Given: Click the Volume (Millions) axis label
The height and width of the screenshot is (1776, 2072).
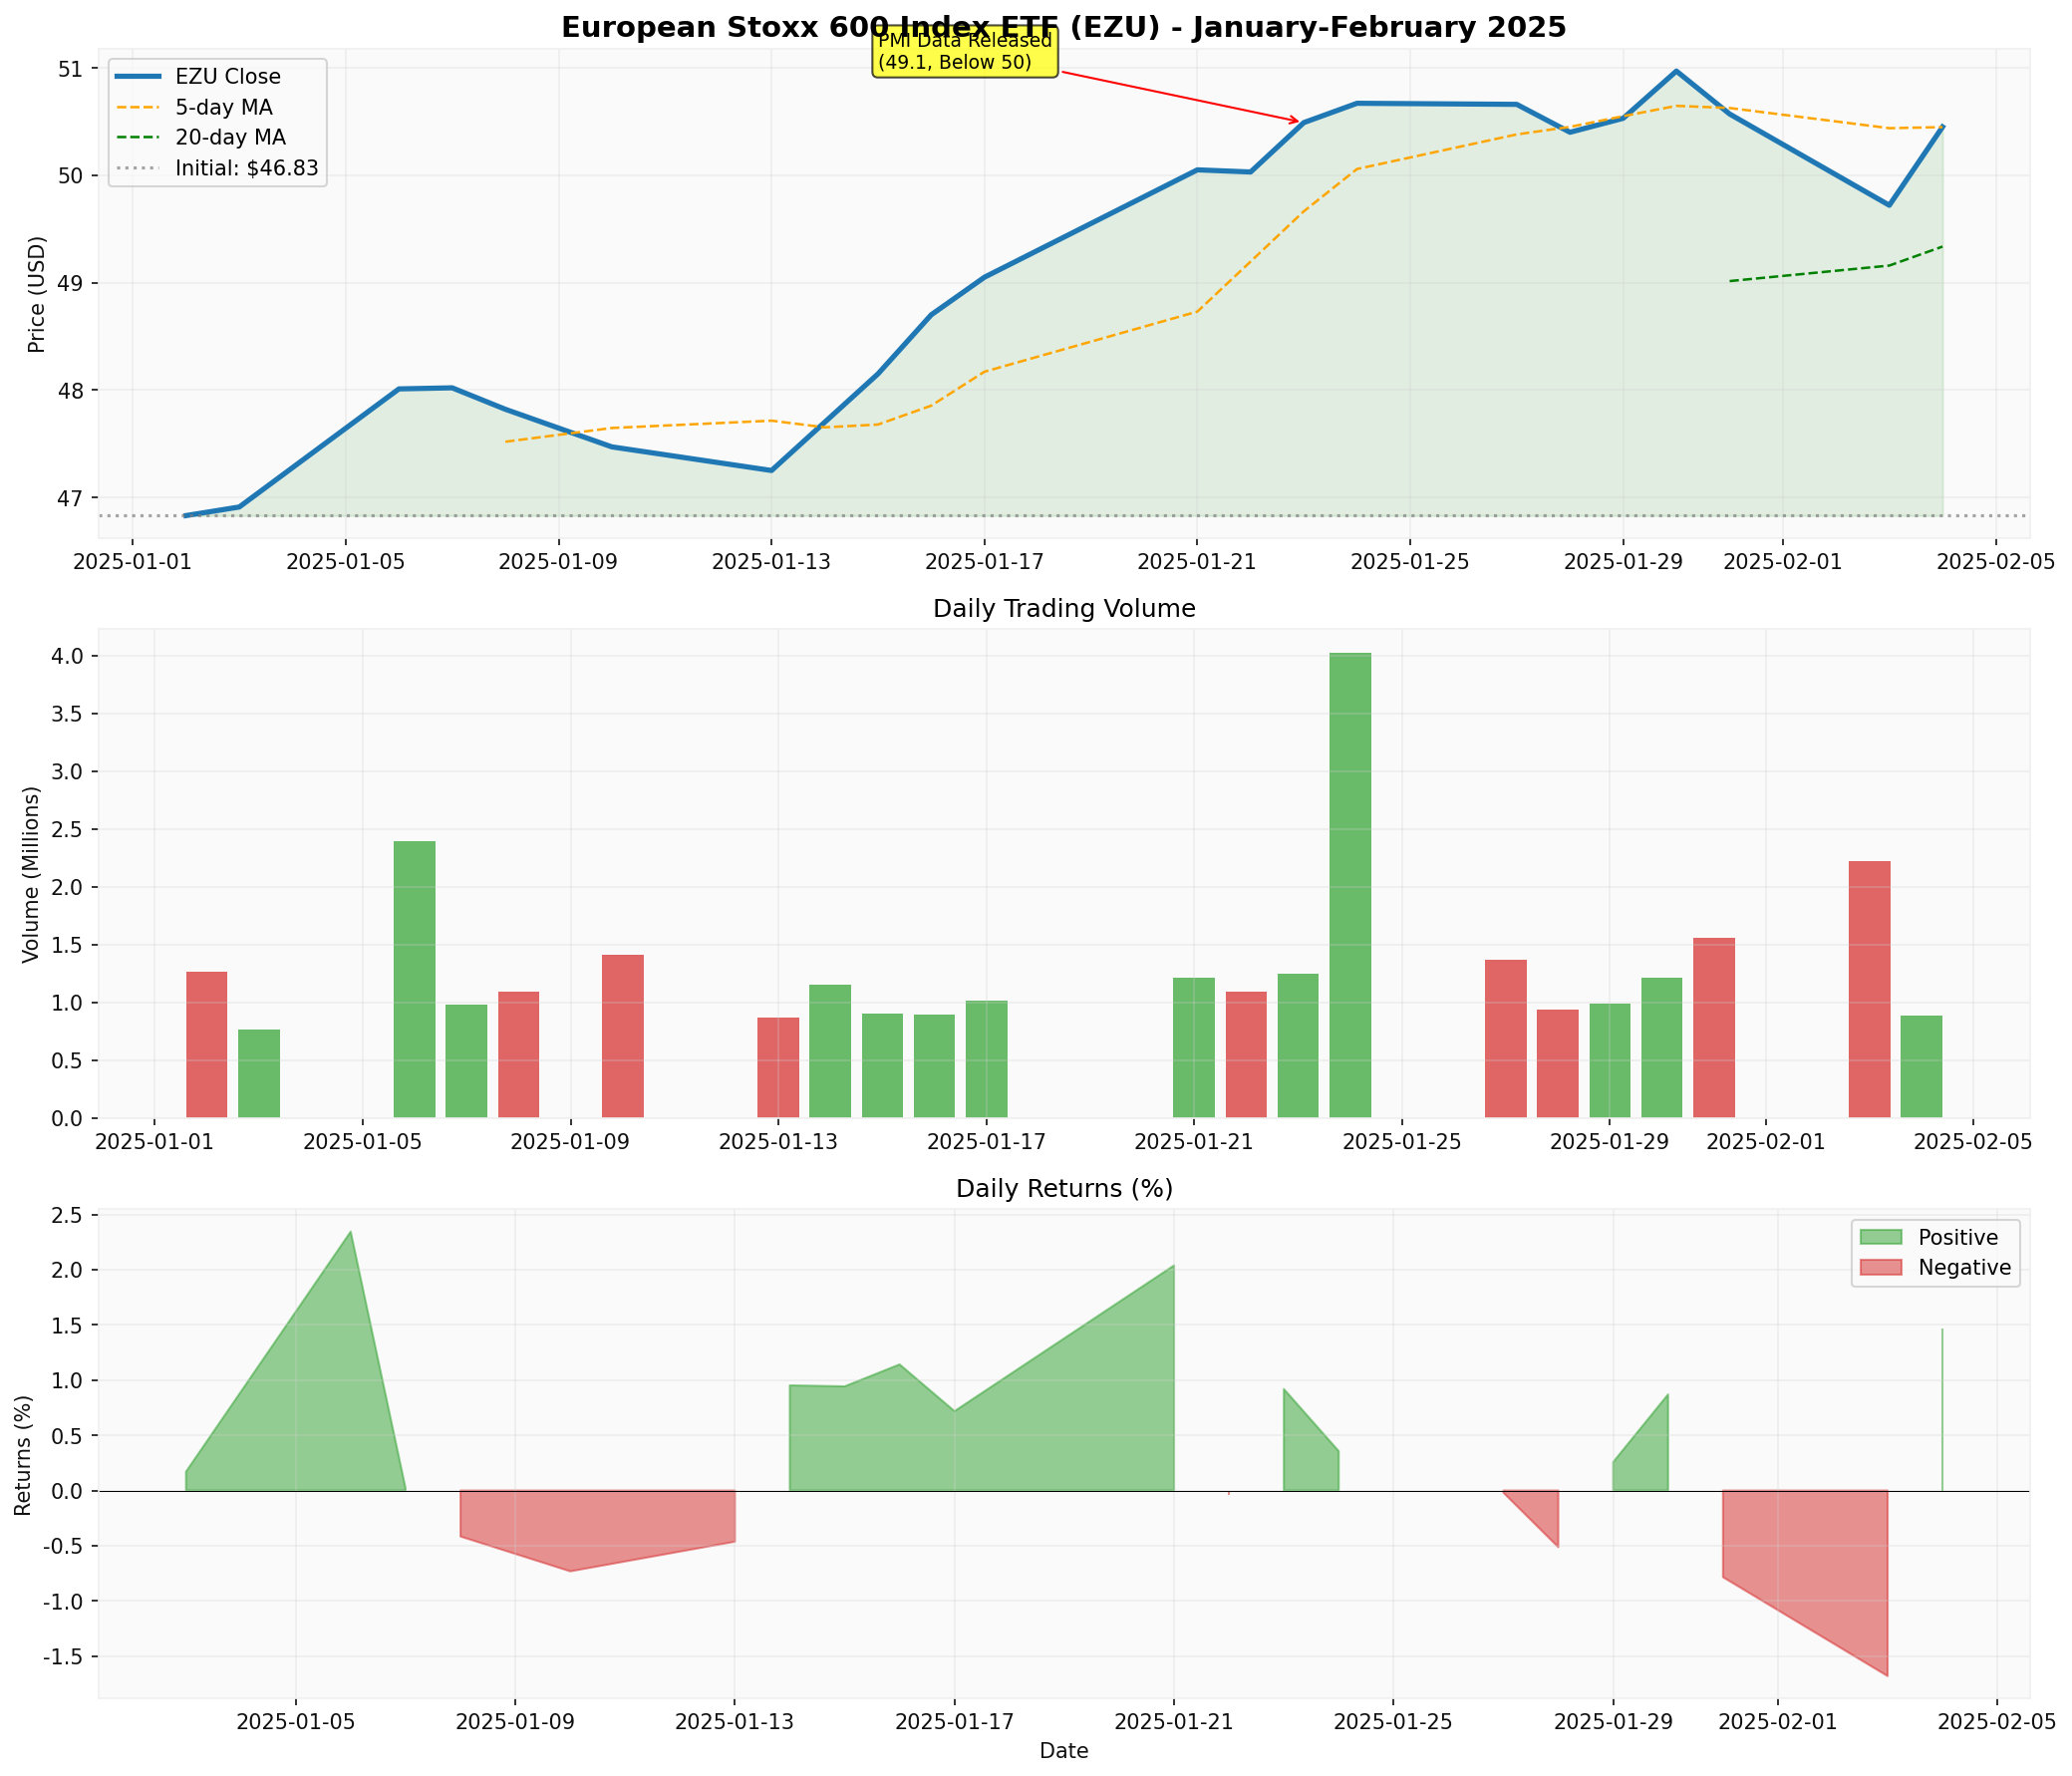Looking at the screenshot, I should coord(31,874).
